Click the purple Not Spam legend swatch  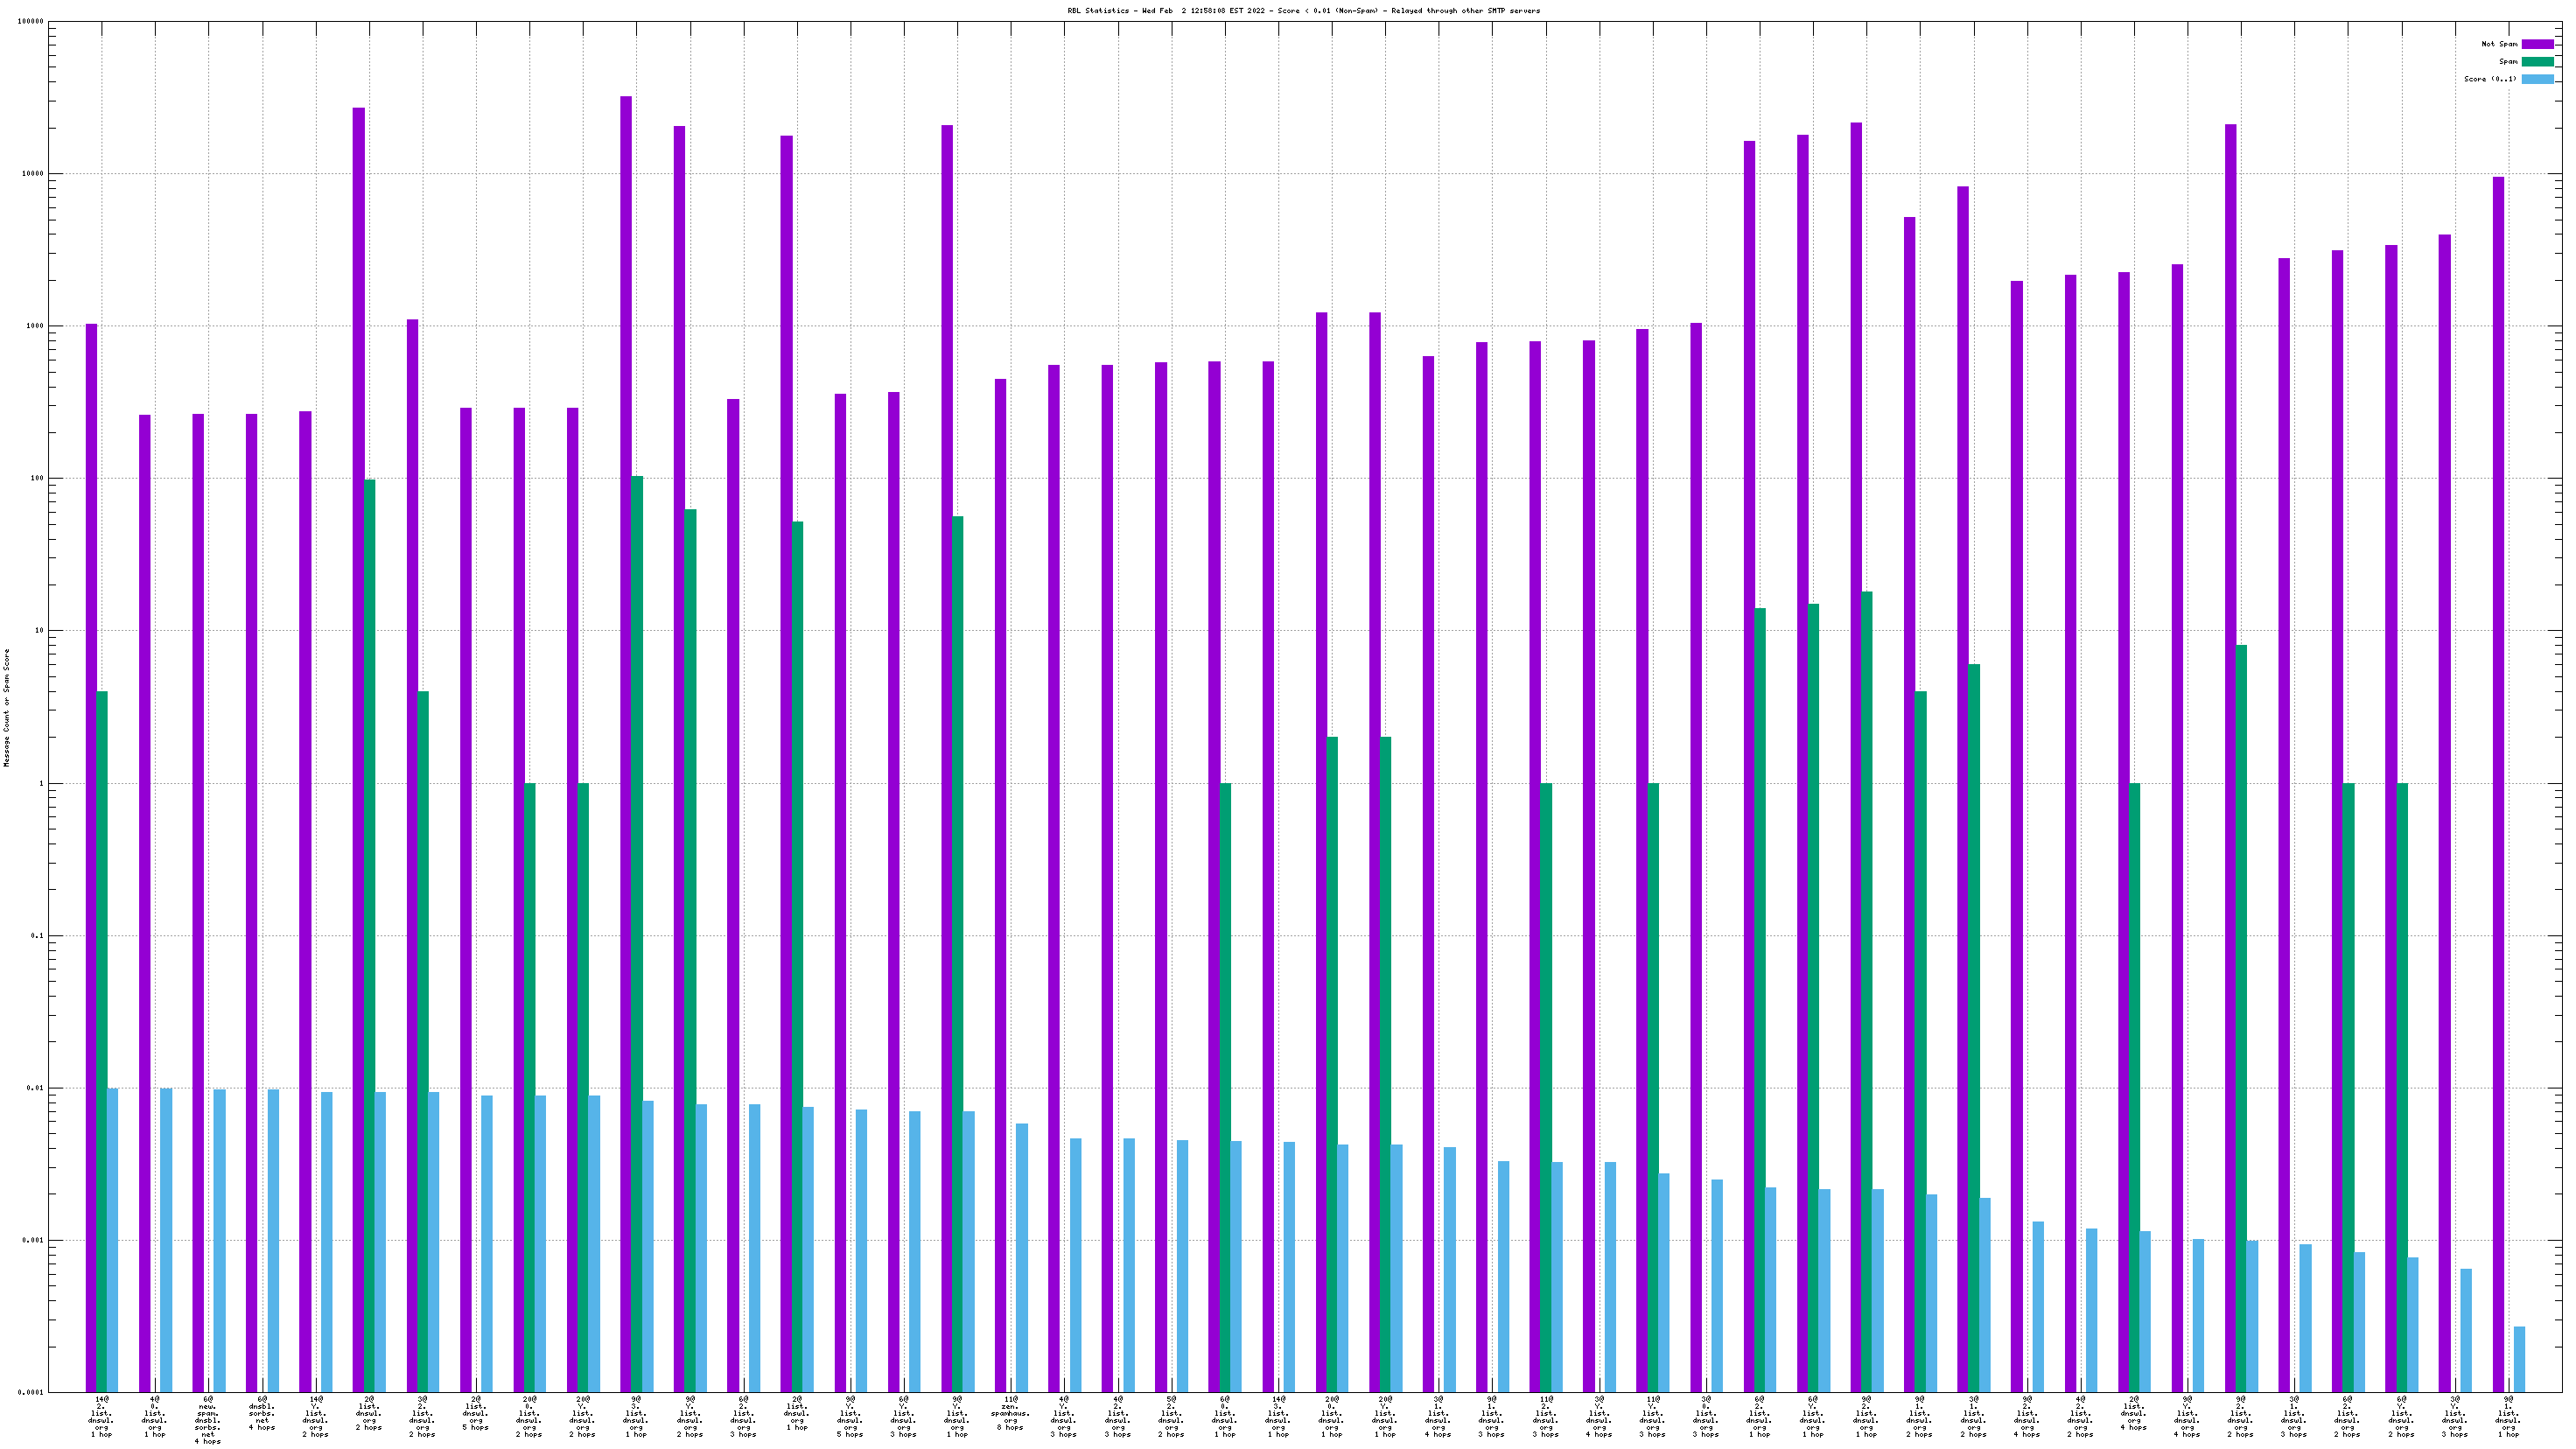click(2537, 44)
